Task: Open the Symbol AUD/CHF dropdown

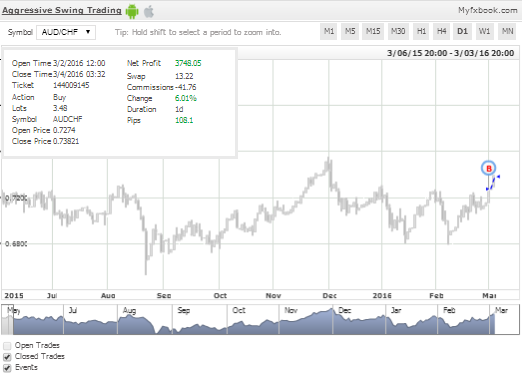Action: coord(66,32)
